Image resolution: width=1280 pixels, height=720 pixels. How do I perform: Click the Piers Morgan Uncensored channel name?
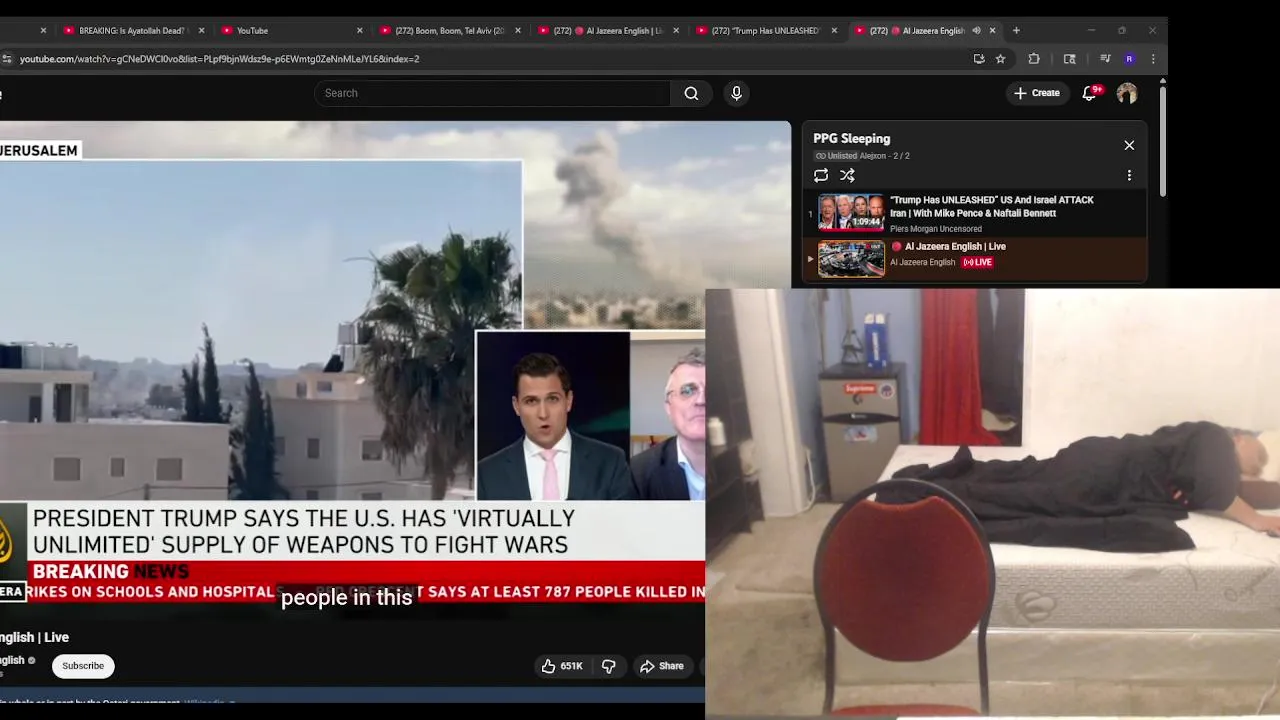(x=936, y=229)
